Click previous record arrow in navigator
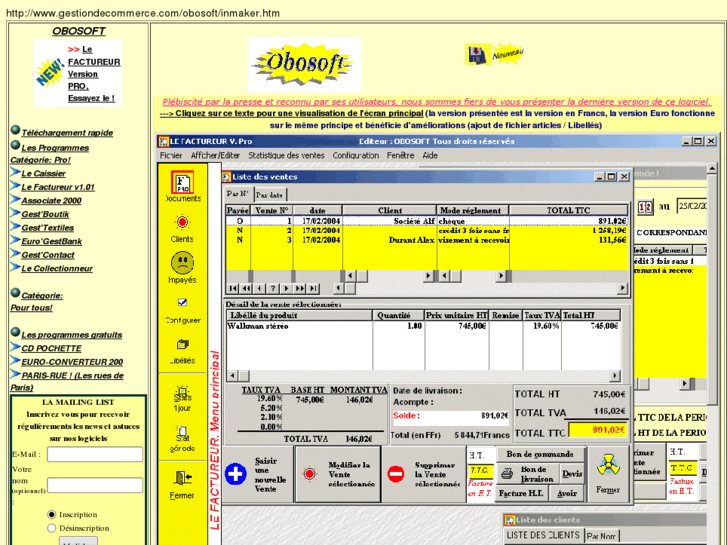727x545 pixels. tap(260, 289)
